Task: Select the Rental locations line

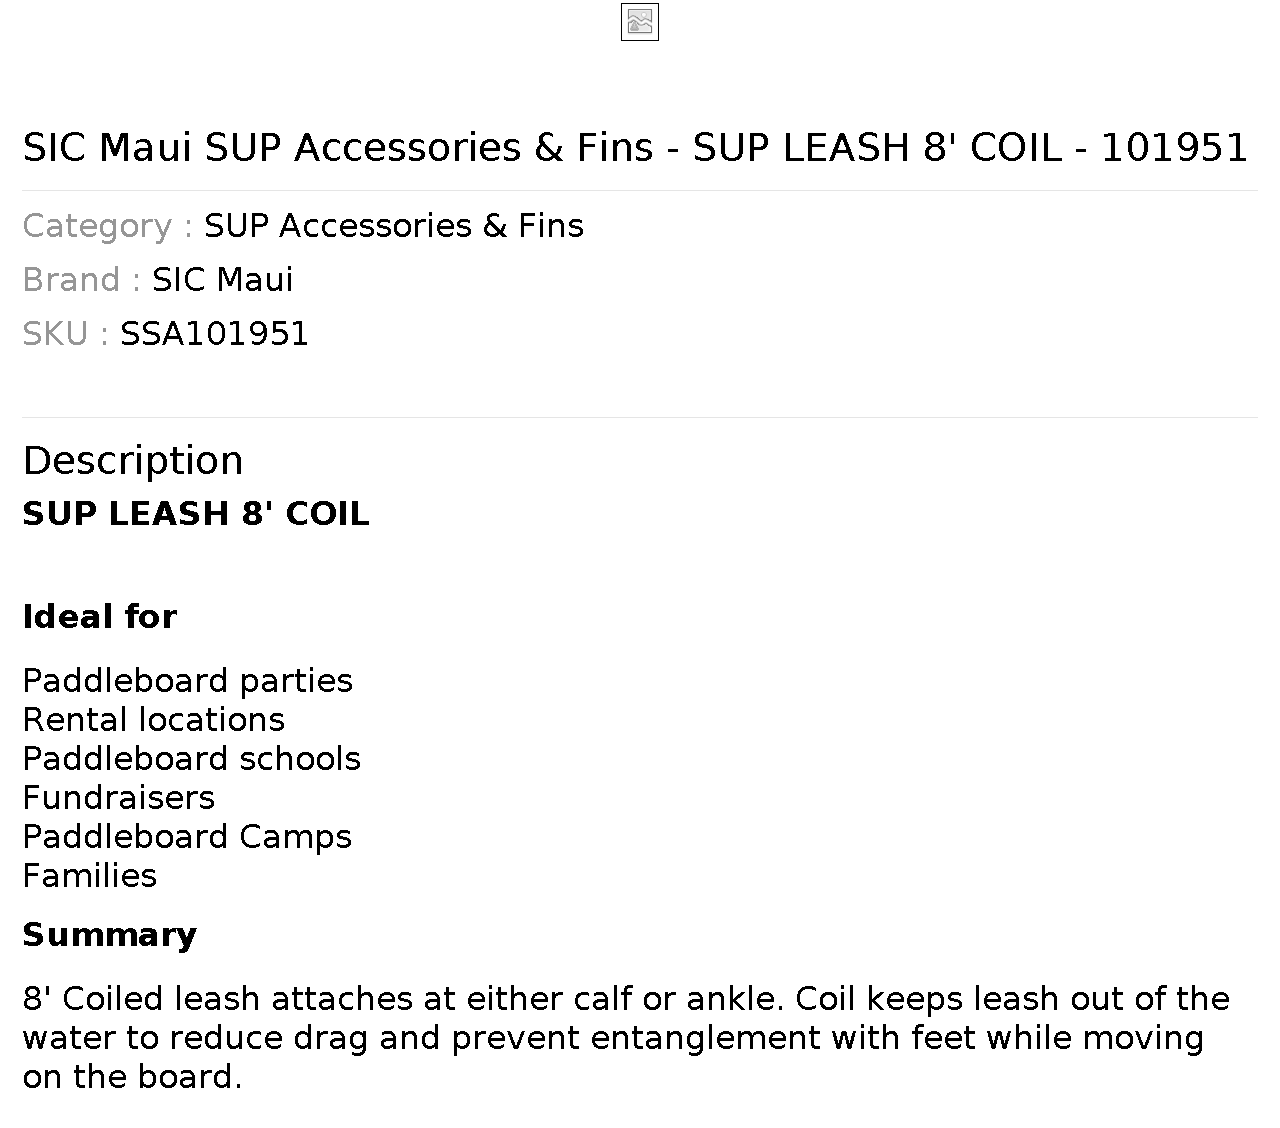Action: coord(154,720)
